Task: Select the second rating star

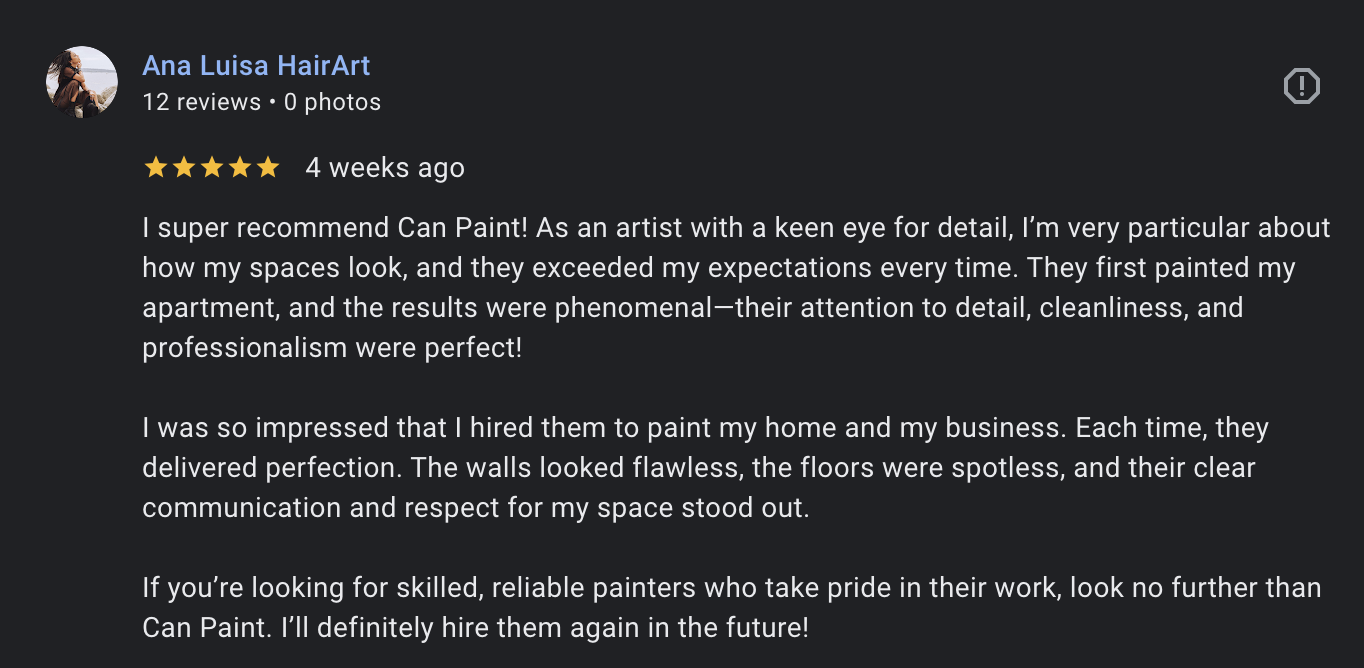Action: pyautogui.click(x=183, y=168)
